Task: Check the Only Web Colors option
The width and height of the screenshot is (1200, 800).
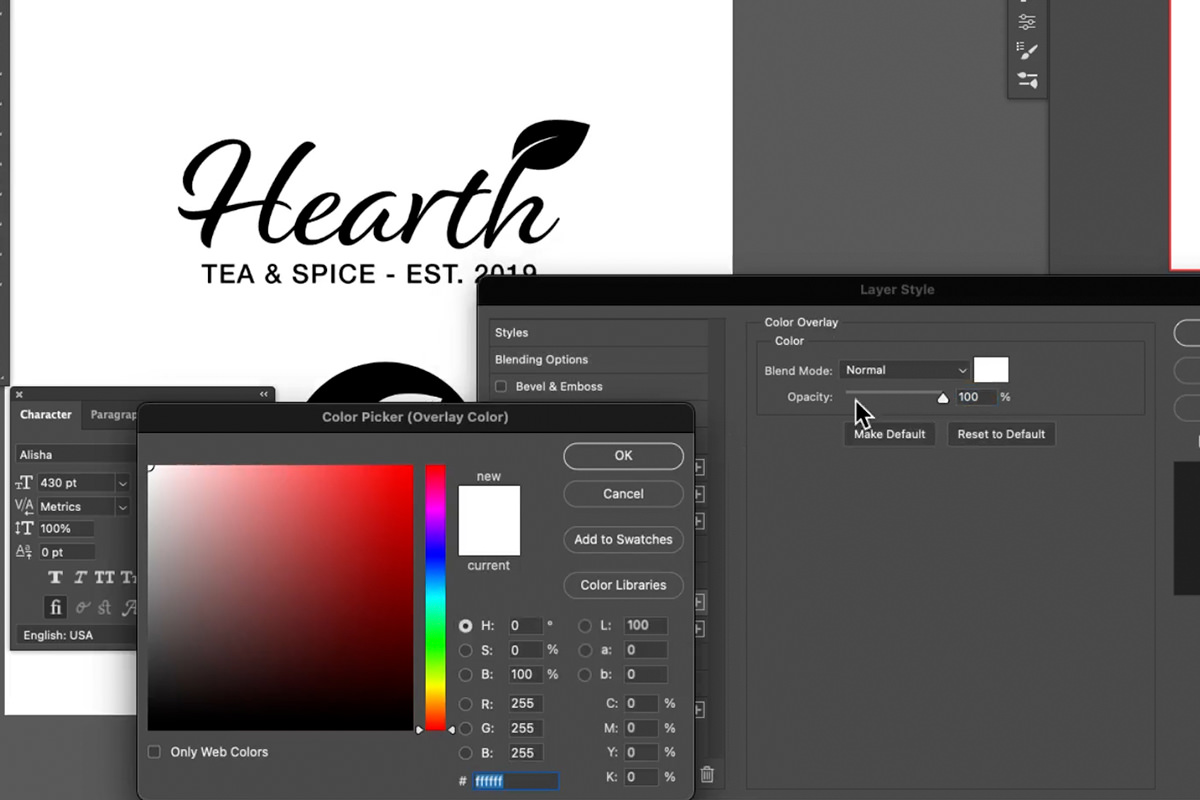Action: [x=153, y=751]
